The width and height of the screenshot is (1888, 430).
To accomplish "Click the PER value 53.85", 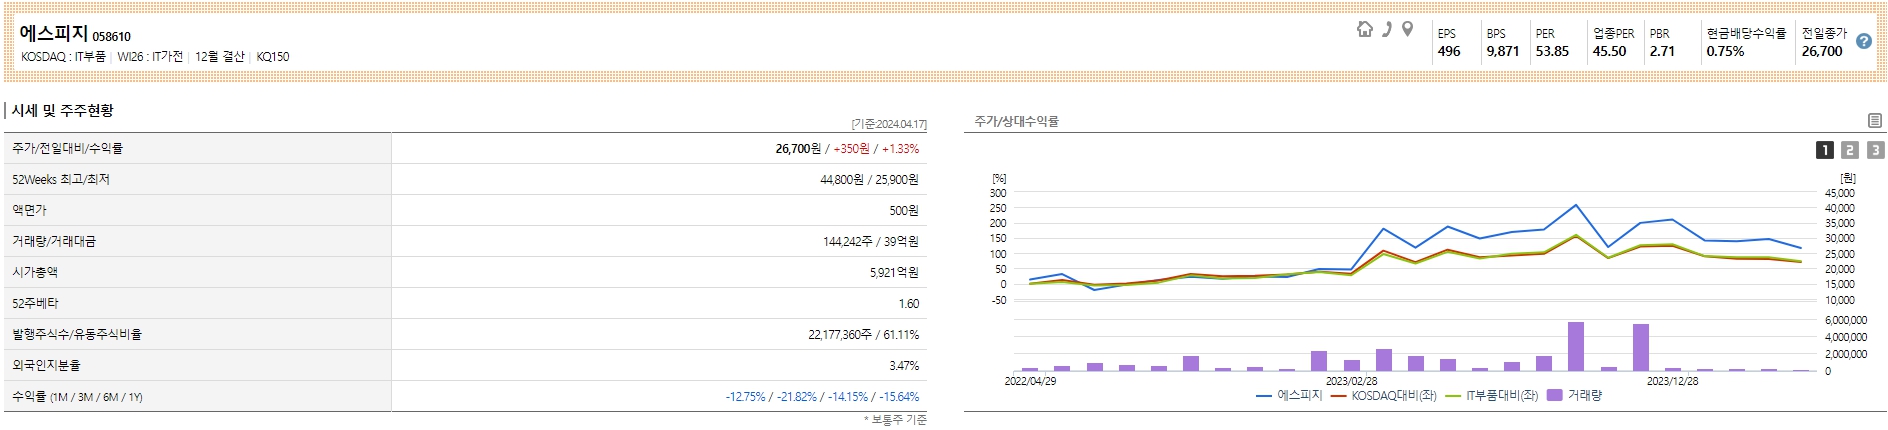I will pyautogui.click(x=1553, y=51).
